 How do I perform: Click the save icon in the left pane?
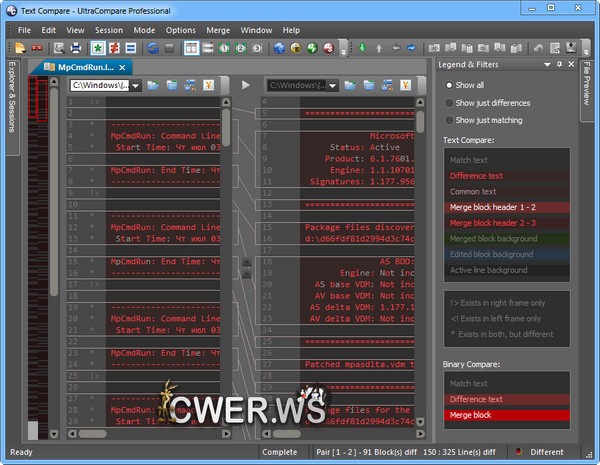coord(171,85)
